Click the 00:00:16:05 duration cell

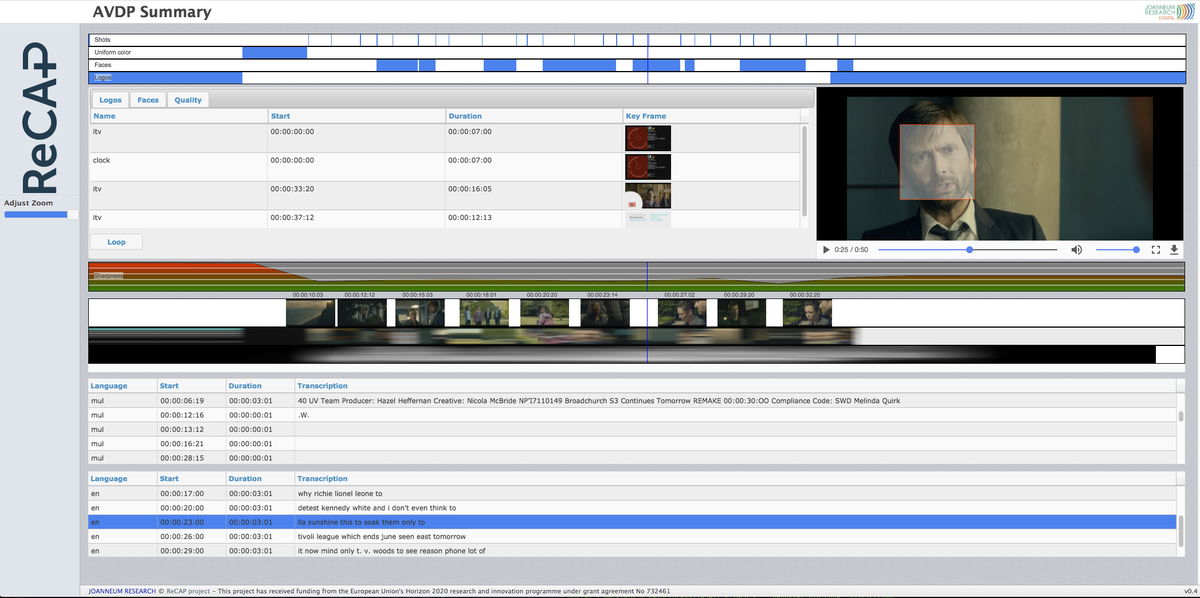[x=534, y=195]
